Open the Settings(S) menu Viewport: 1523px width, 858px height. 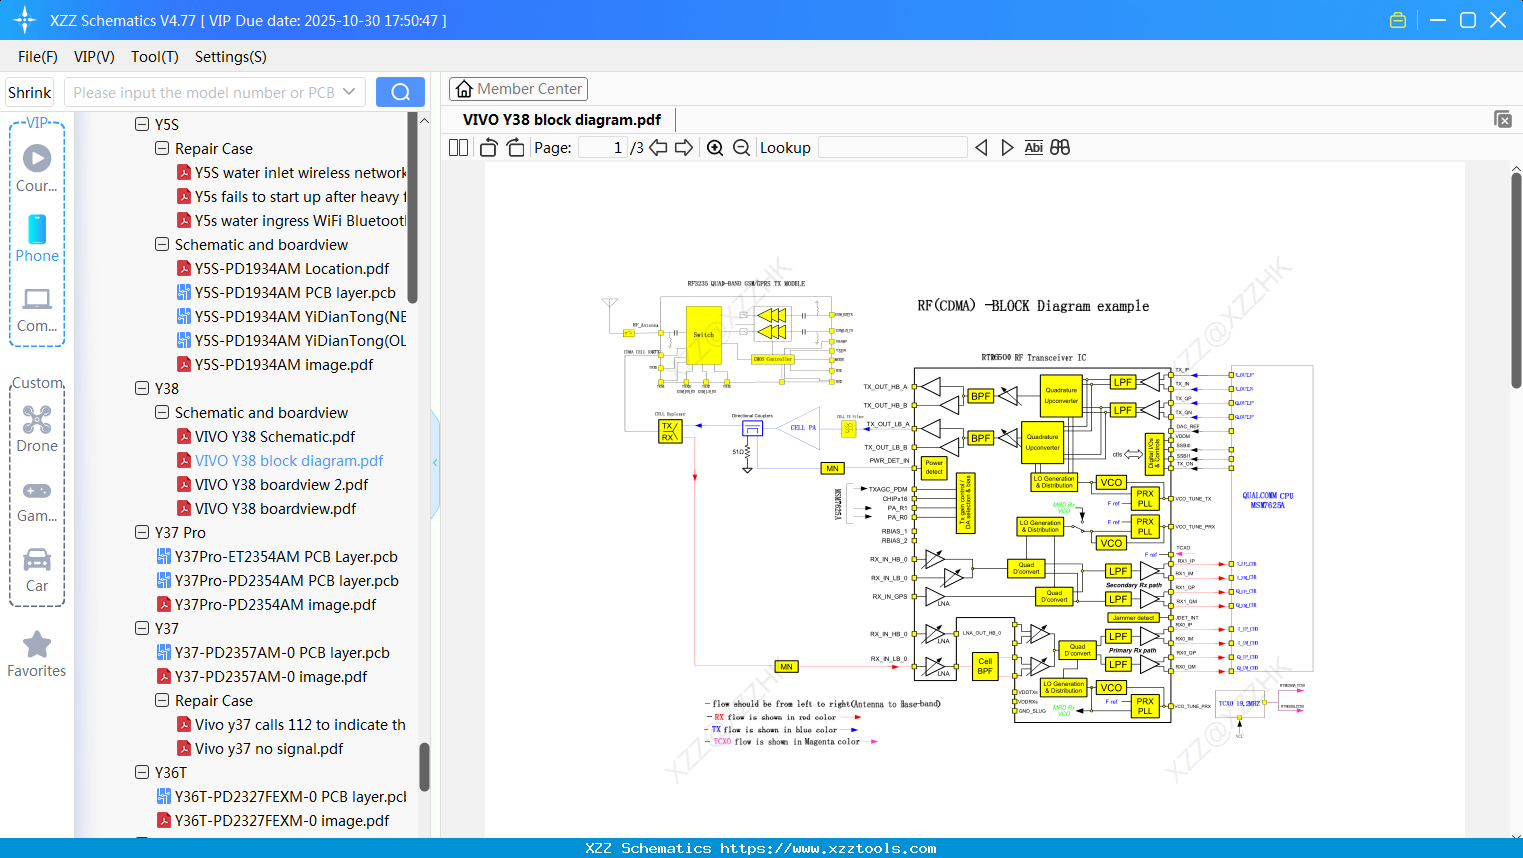[231, 57]
